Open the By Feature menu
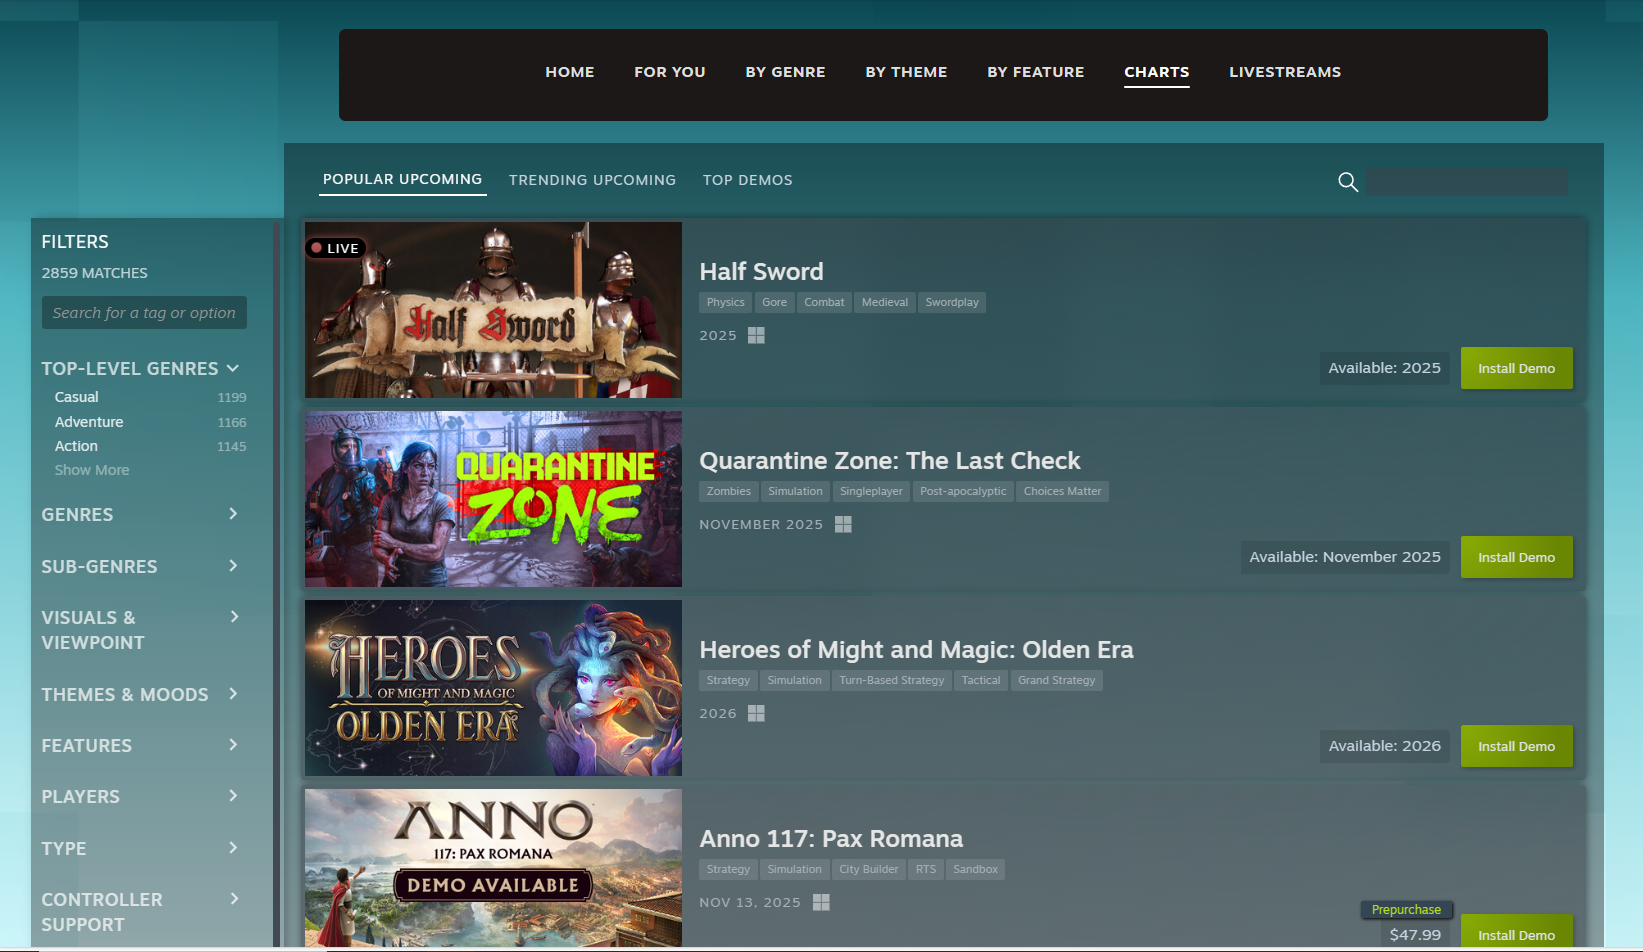The image size is (1643, 952). (x=1036, y=72)
